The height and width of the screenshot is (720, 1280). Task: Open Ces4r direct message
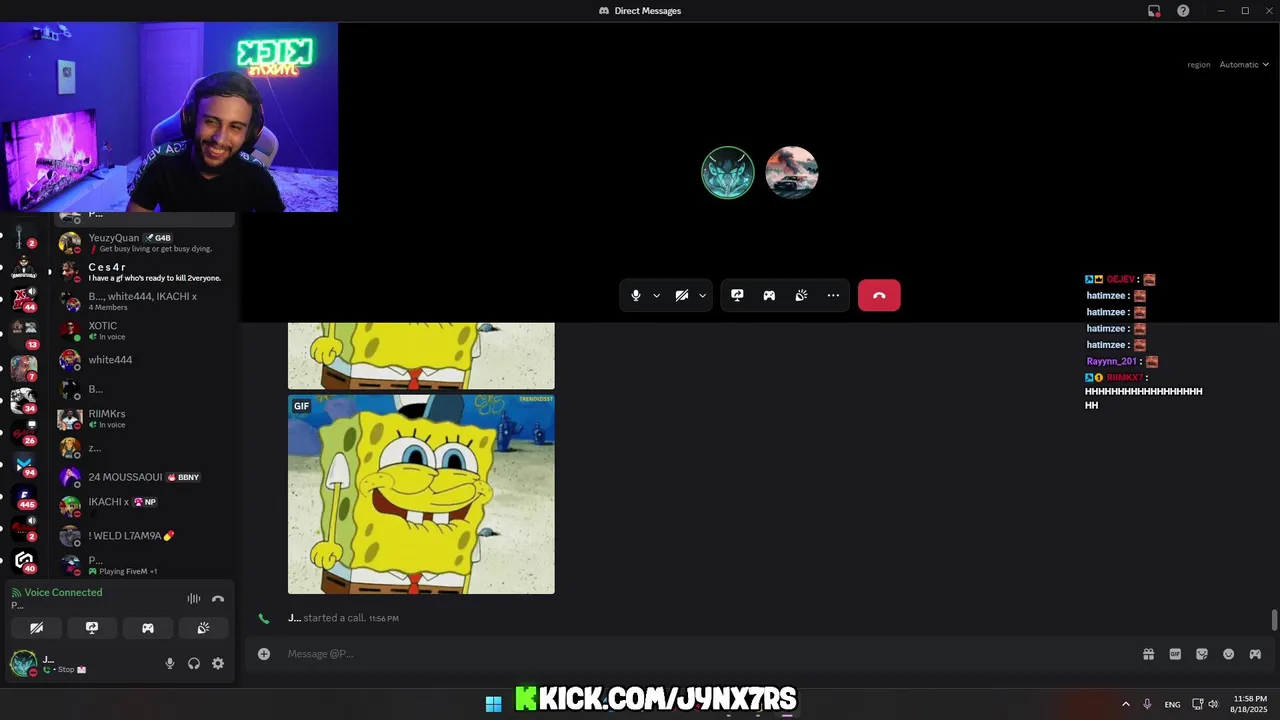[143, 272]
